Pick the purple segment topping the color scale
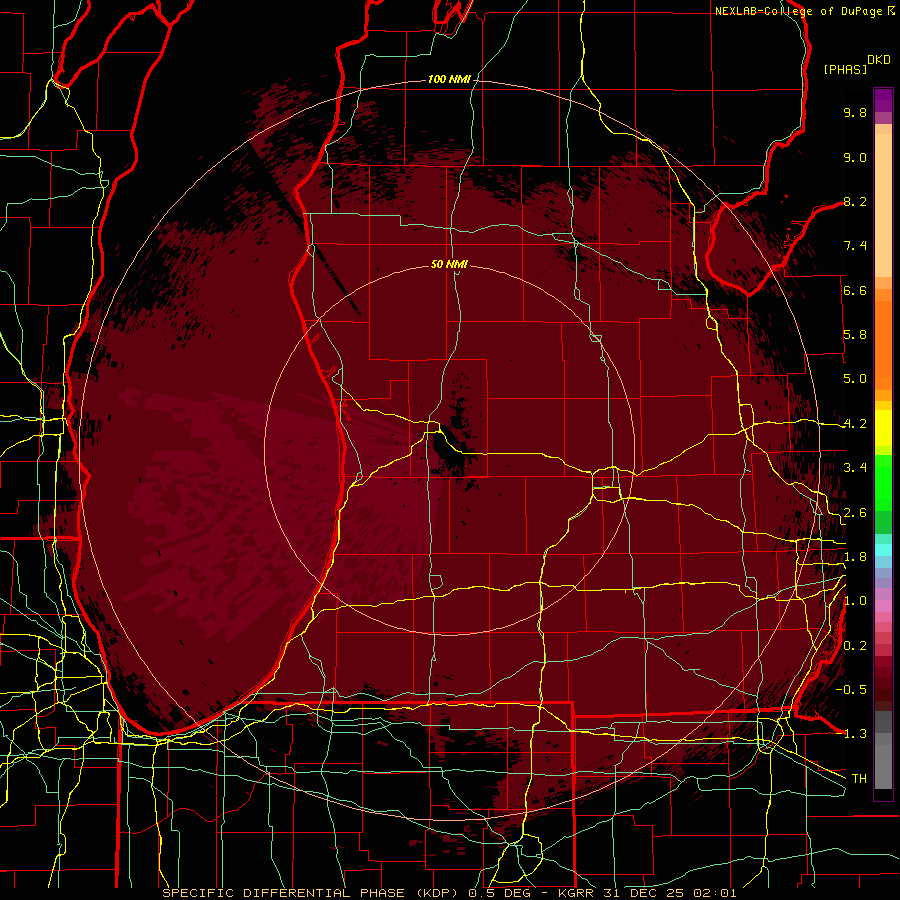Viewport: 900px width, 900px height. 883,100
